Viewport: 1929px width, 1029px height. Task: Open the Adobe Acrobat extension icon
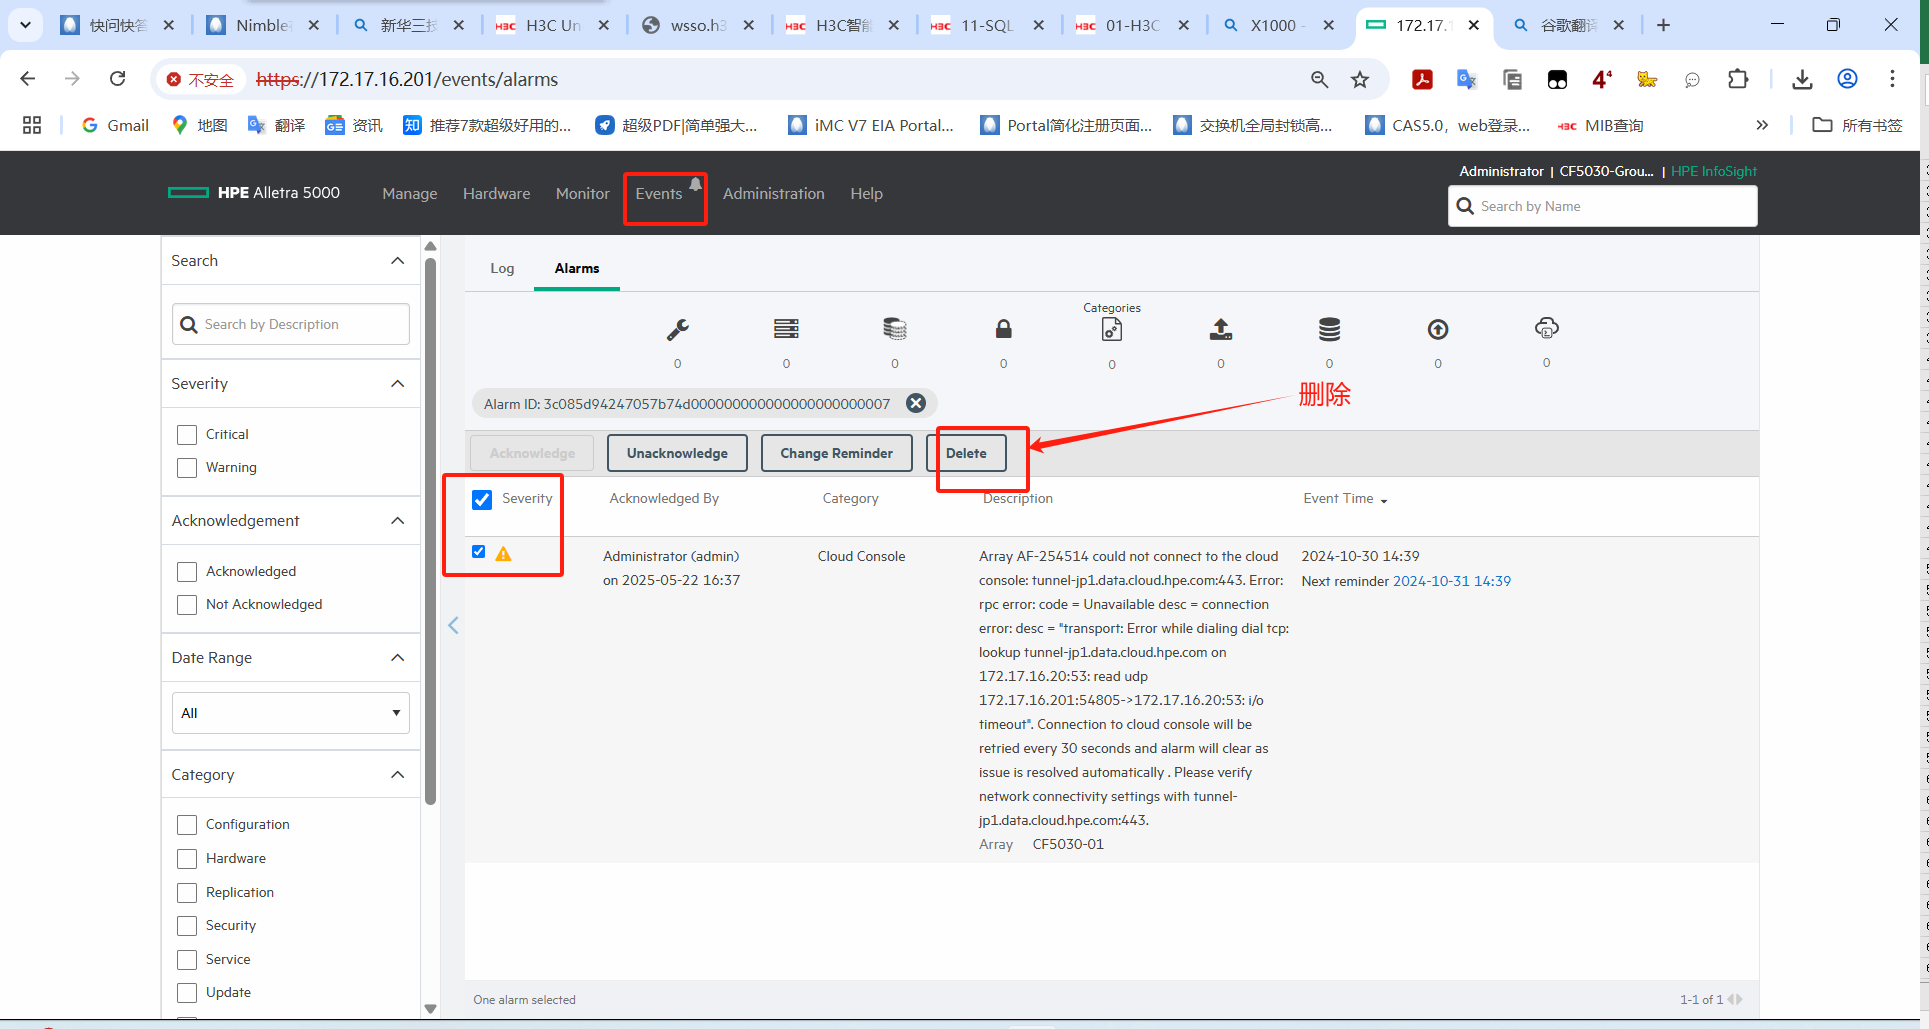pos(1422,79)
